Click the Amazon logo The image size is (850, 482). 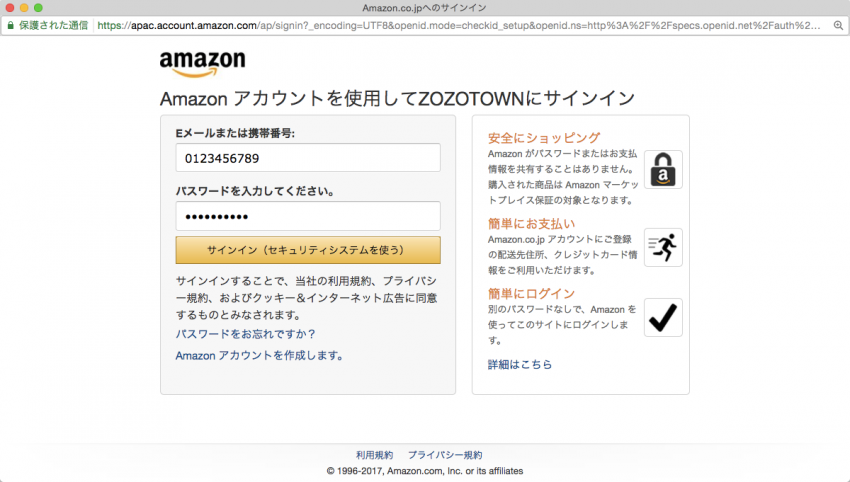click(x=202, y=65)
